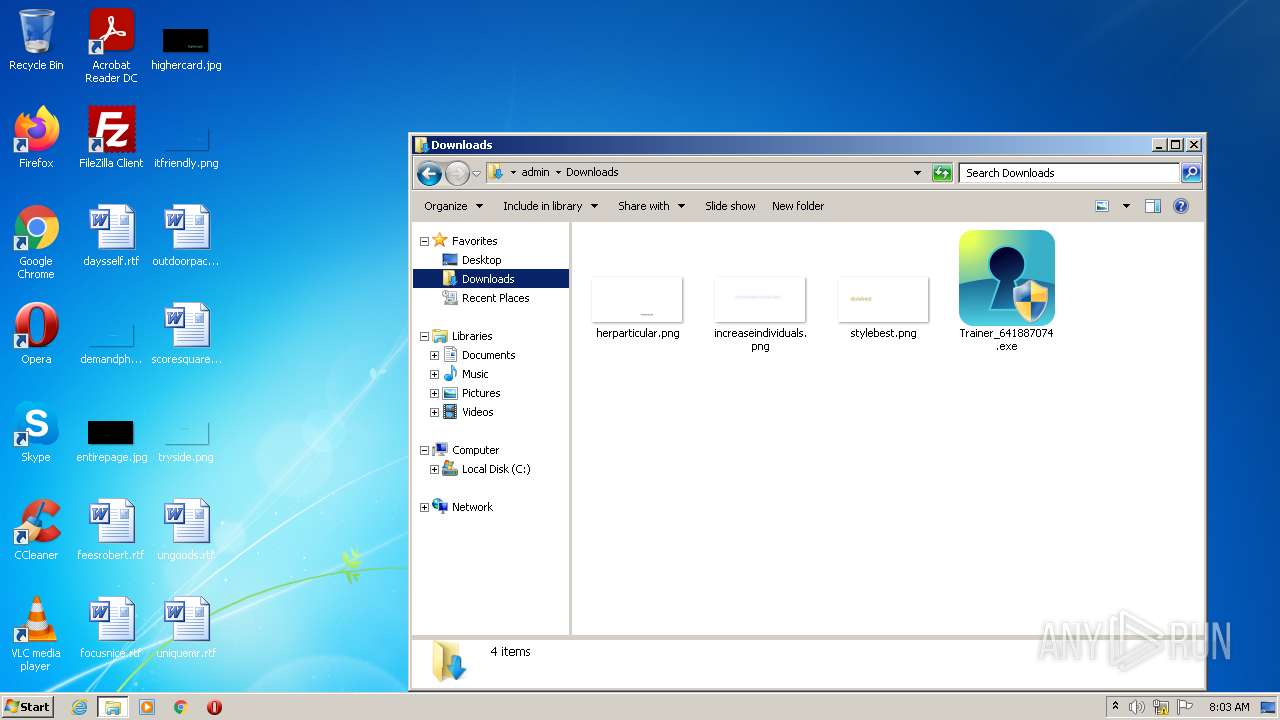Open the Organize menu
The width and height of the screenshot is (1280, 720).
[x=453, y=206]
